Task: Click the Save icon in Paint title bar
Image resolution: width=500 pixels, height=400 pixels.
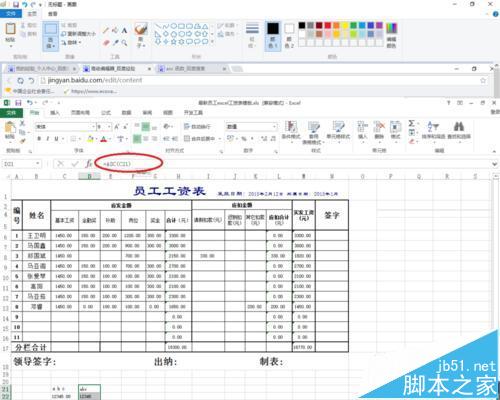Action: point(16,4)
